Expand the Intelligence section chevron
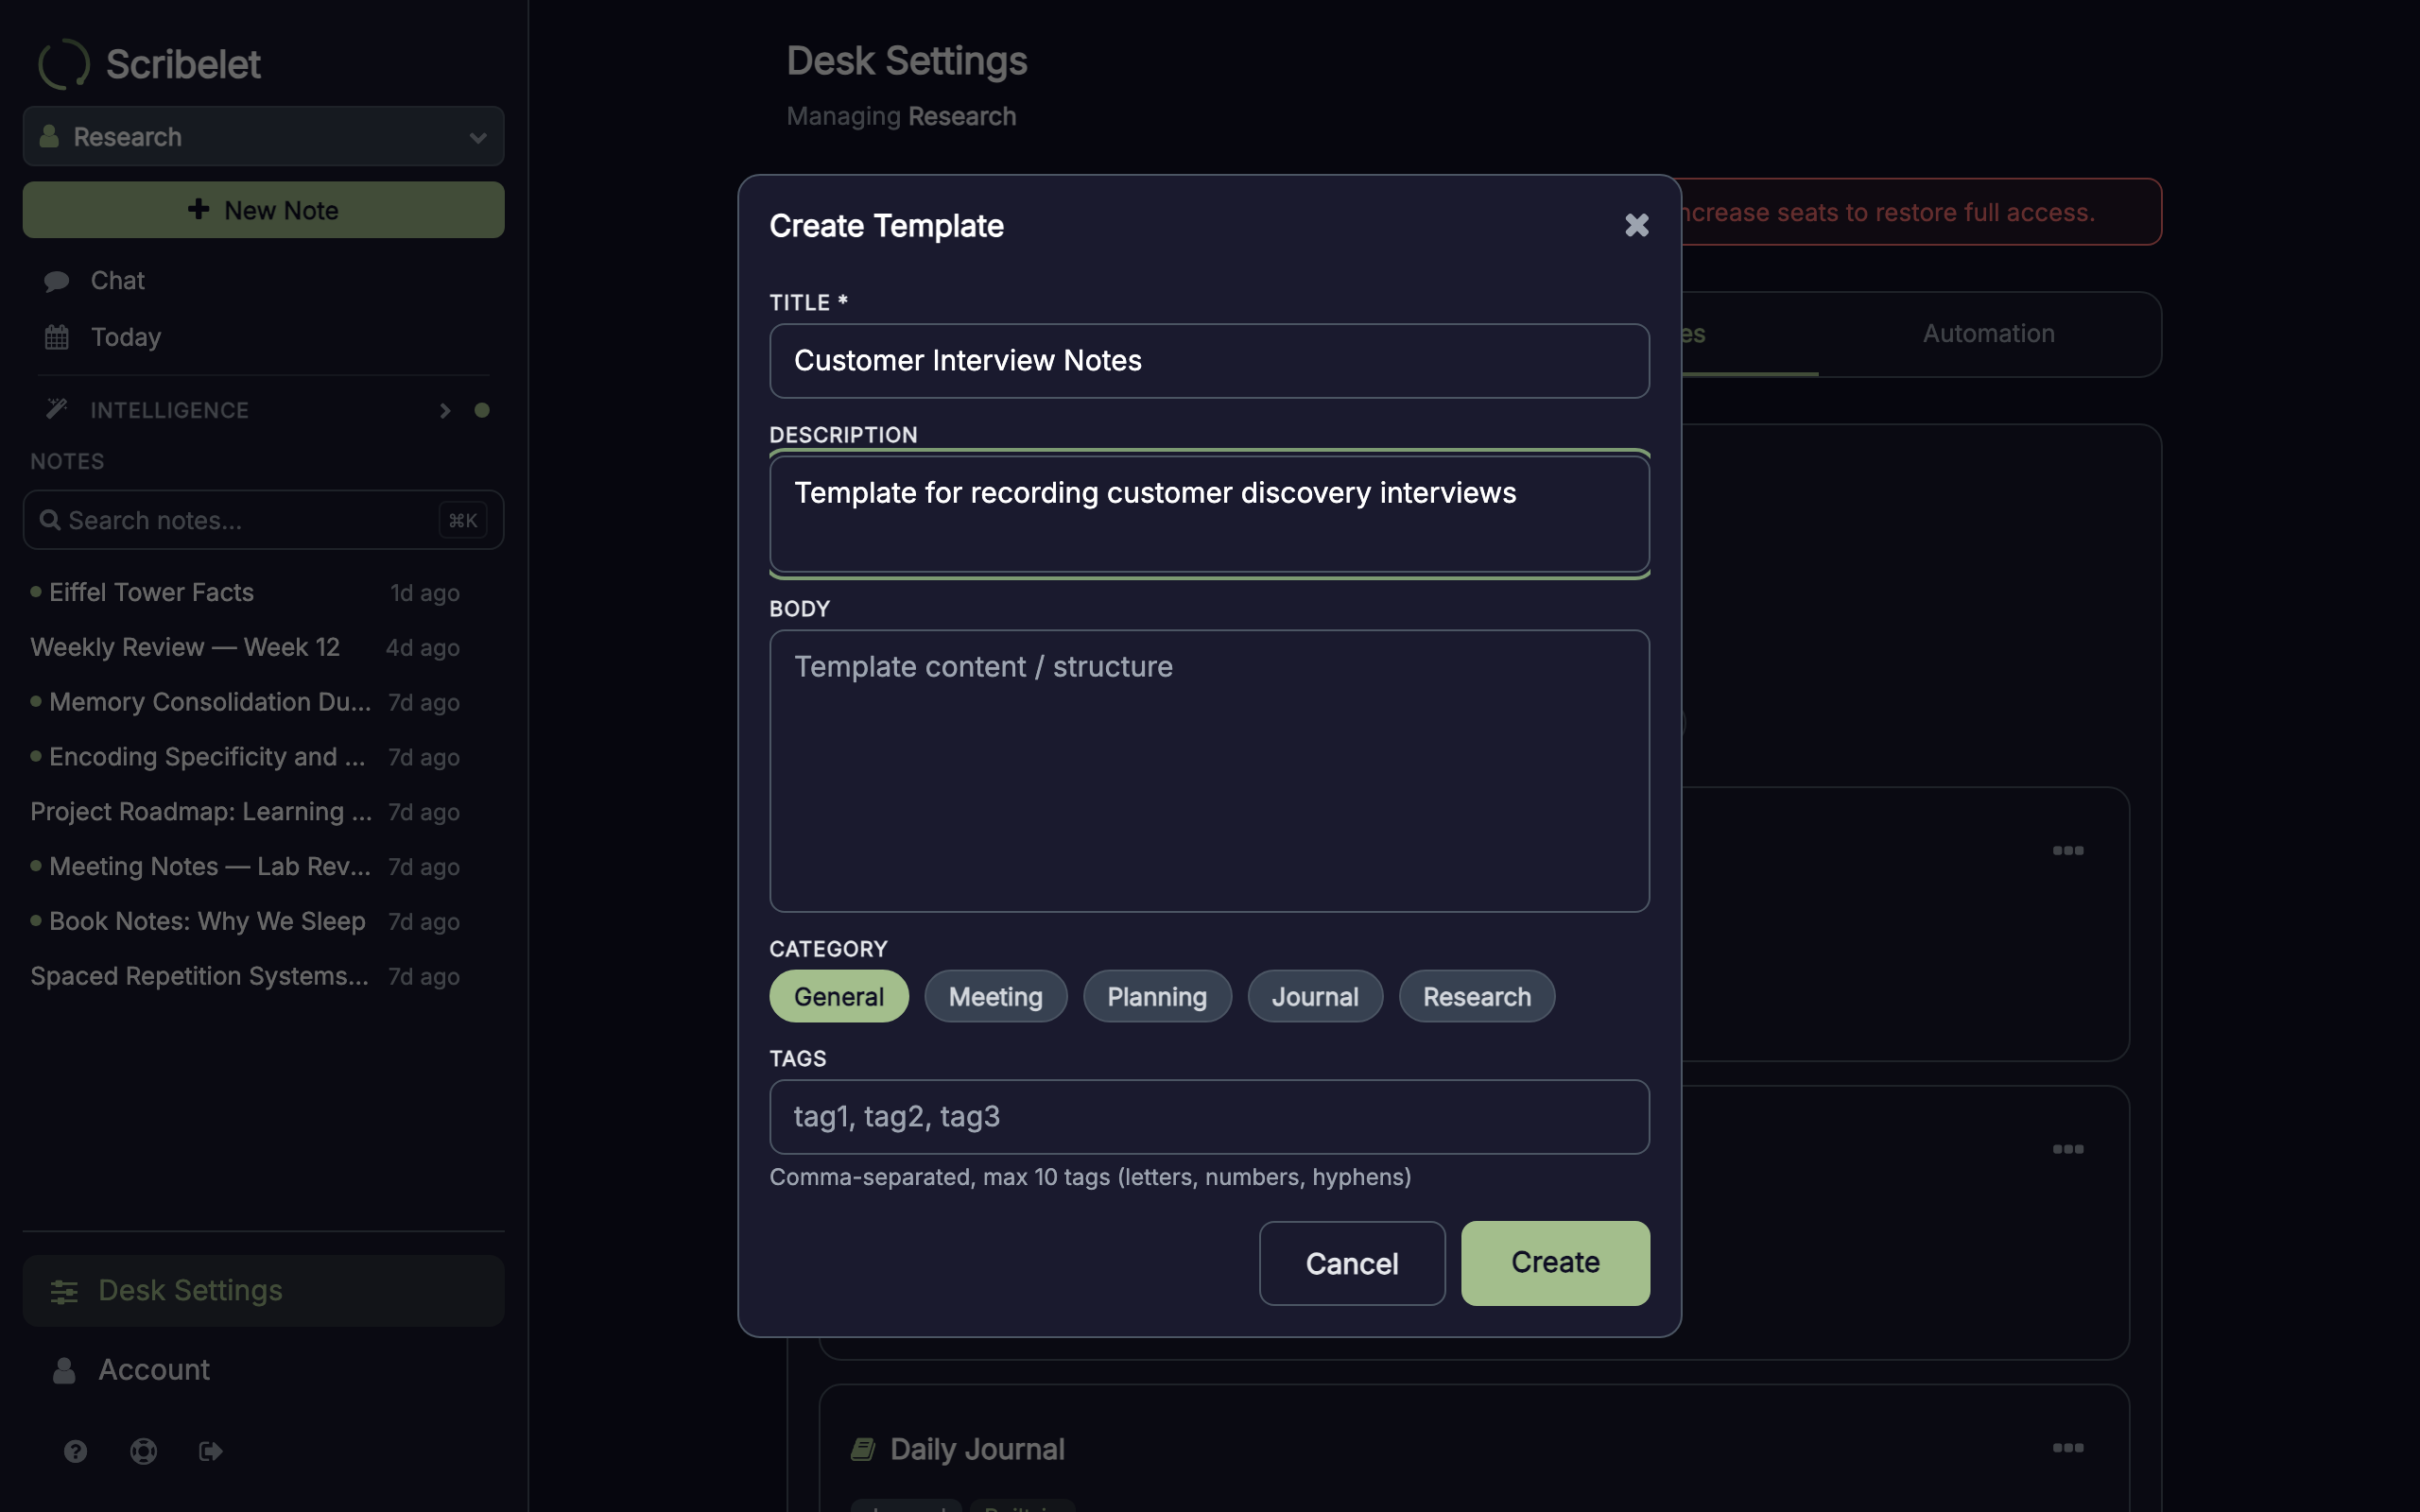Viewport: 2420px width, 1512px height. 445,410
